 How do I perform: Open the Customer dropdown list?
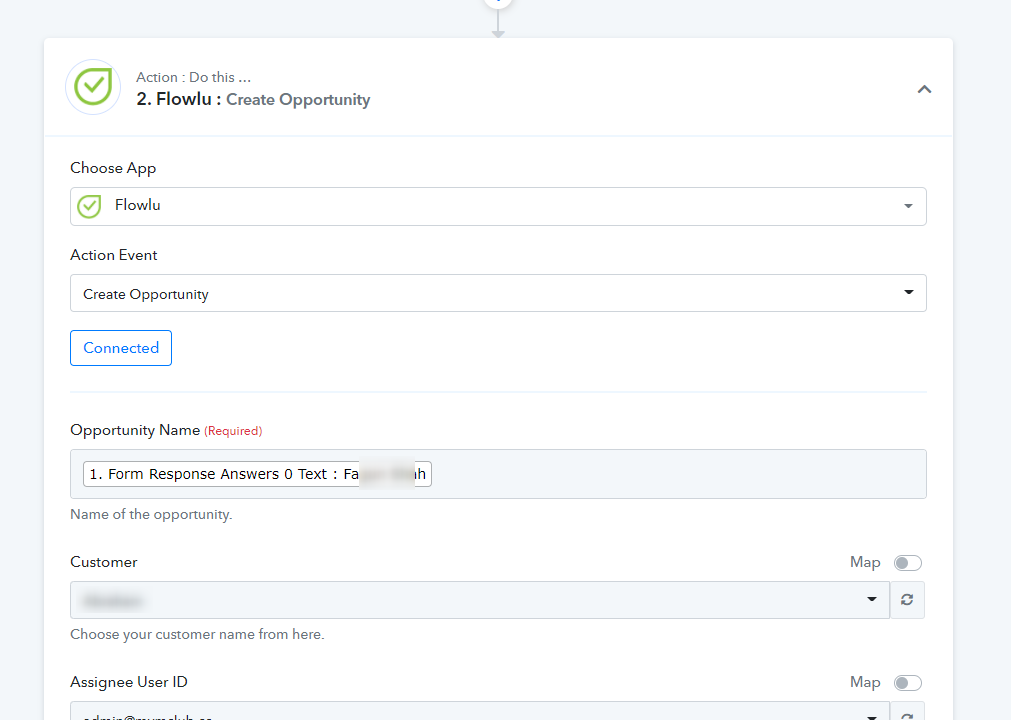pyautogui.click(x=480, y=600)
